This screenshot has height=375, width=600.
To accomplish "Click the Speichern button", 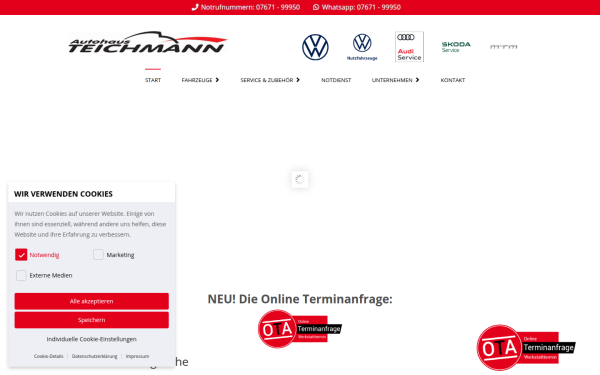I will (91, 320).
